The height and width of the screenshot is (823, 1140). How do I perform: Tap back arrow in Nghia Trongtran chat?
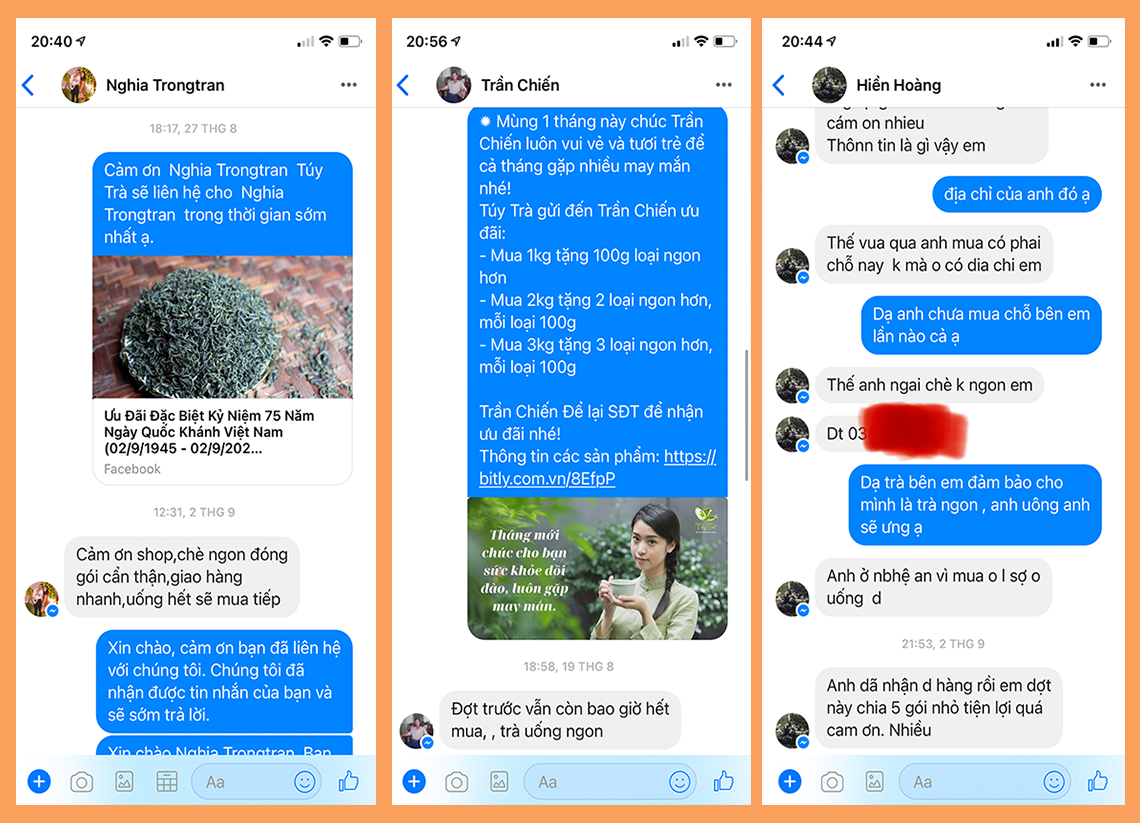click(x=28, y=85)
